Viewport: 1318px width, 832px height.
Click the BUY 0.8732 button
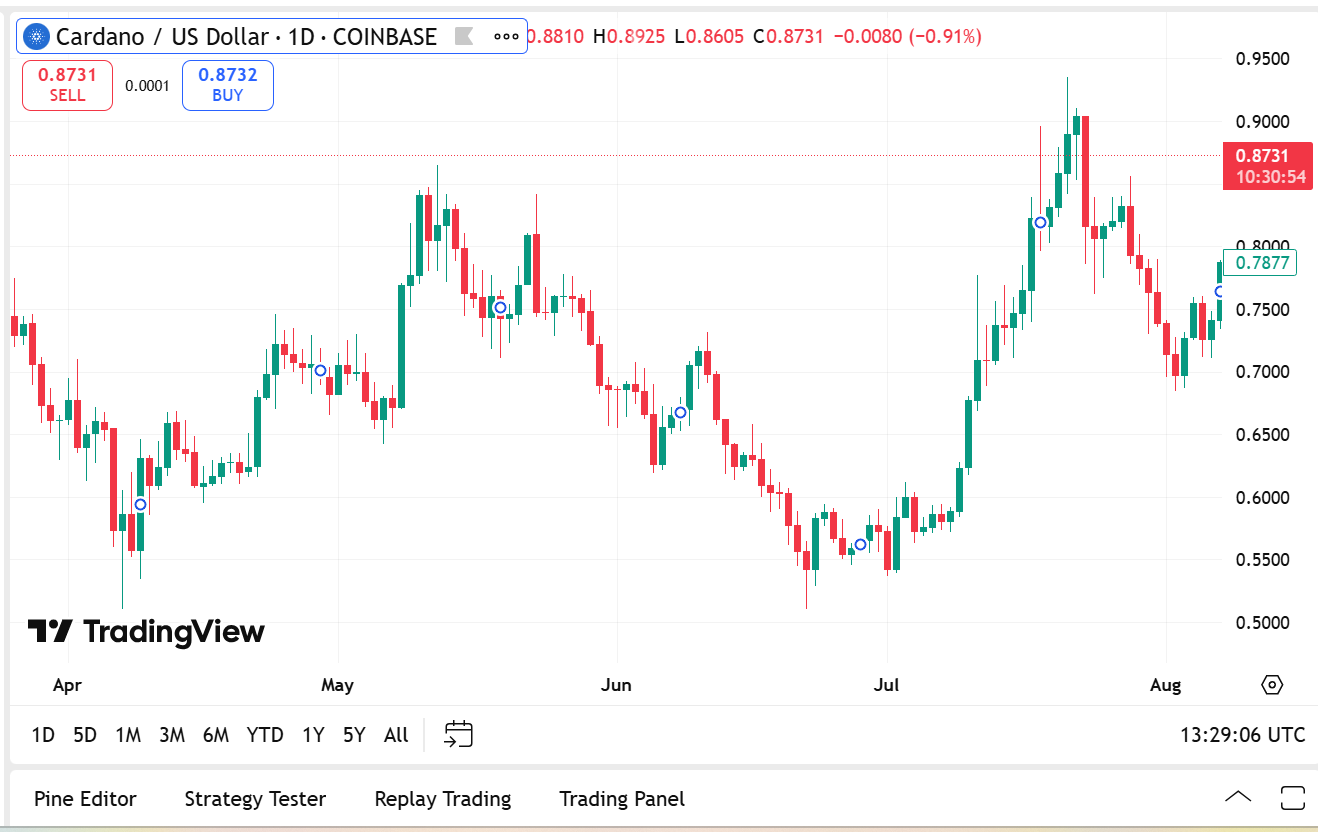point(228,85)
